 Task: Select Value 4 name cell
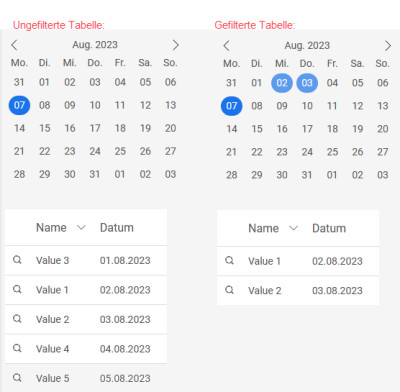[52, 349]
